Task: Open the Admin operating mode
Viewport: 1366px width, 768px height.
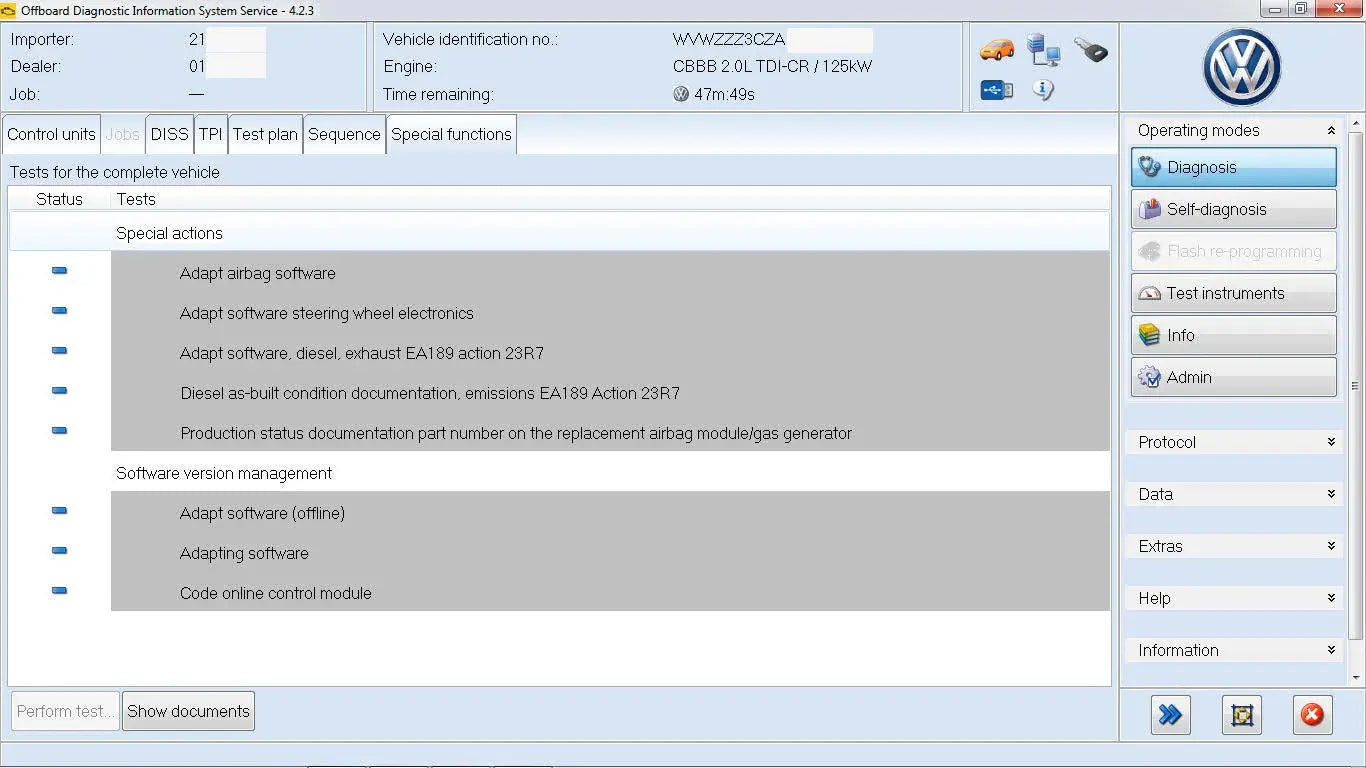Action: [1233, 377]
